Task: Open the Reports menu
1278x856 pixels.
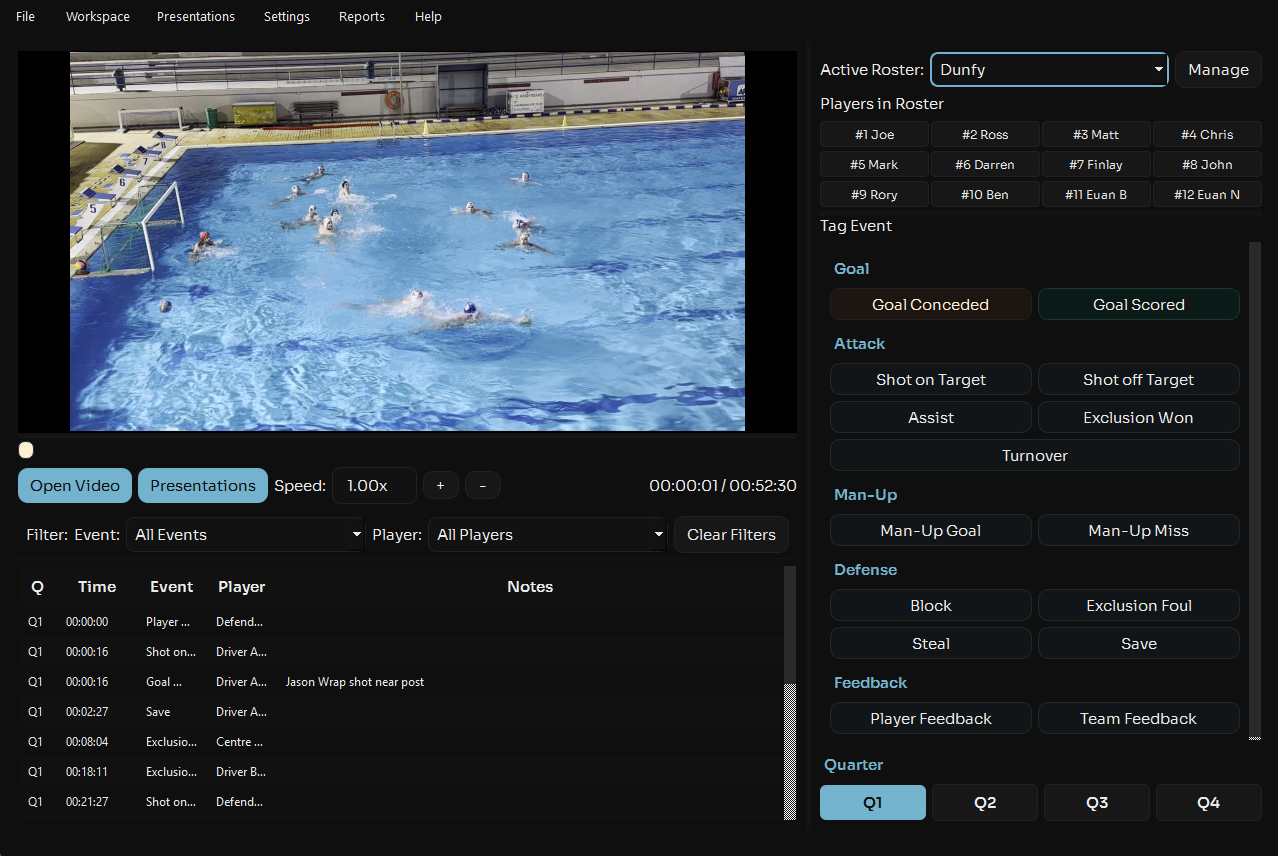Action: [361, 16]
